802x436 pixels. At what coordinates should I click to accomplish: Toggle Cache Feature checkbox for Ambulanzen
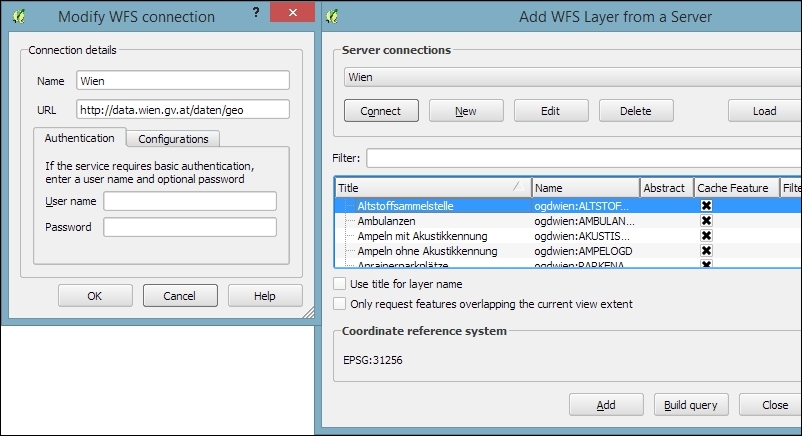pos(706,221)
